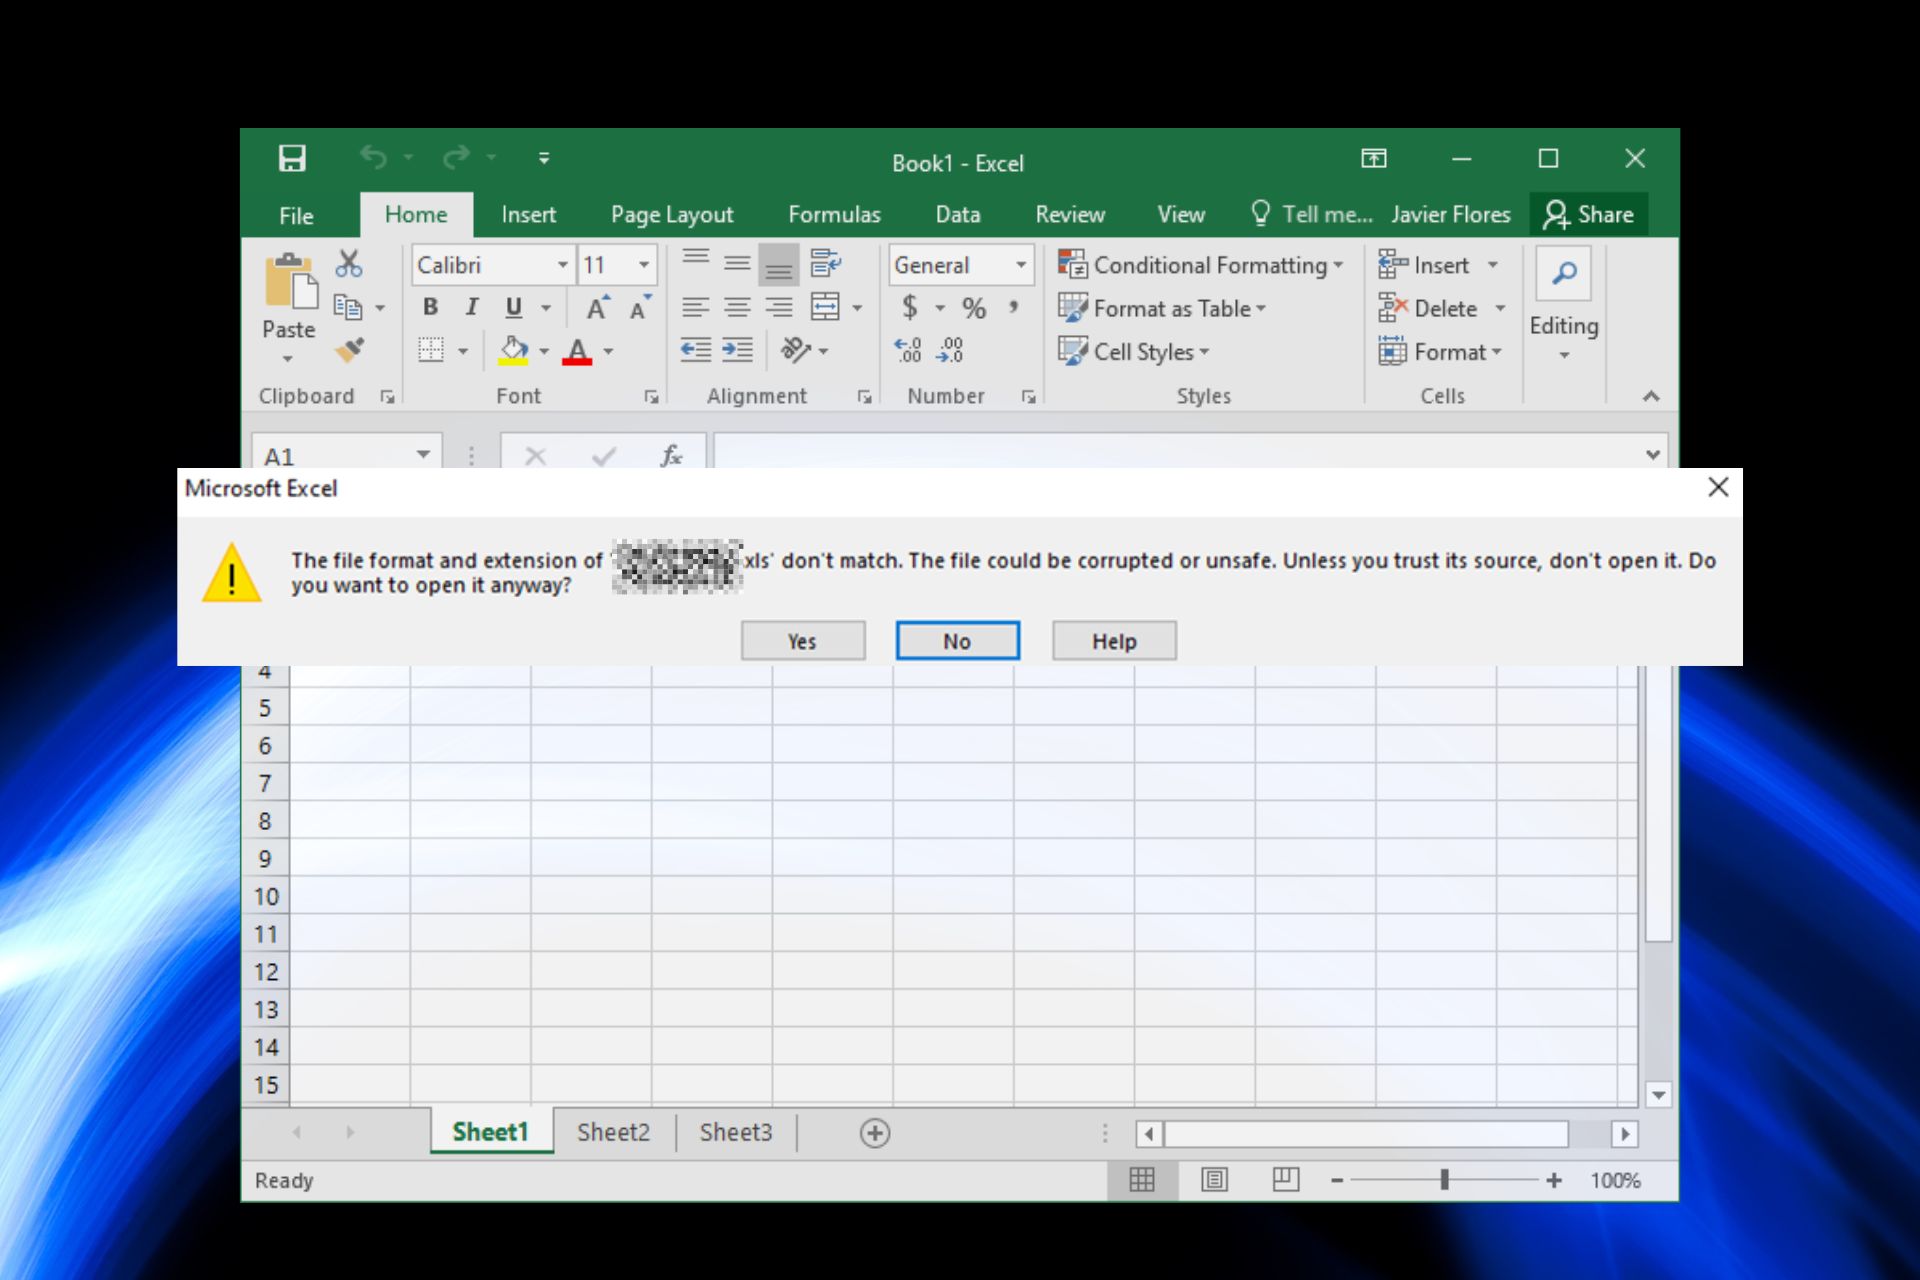Toggle Middle Align in Alignment group

[737, 264]
